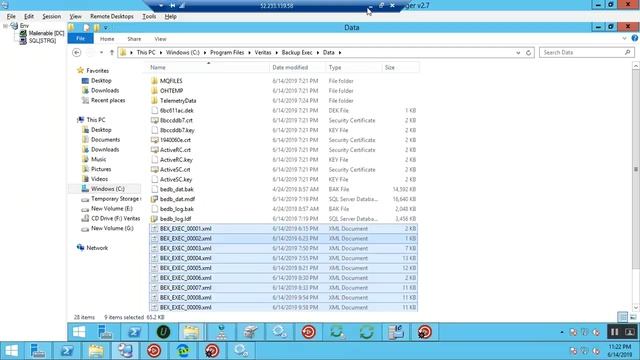The width and height of the screenshot is (640, 360).
Task: Select SQL[STRG] session entry
Action: 38,40
